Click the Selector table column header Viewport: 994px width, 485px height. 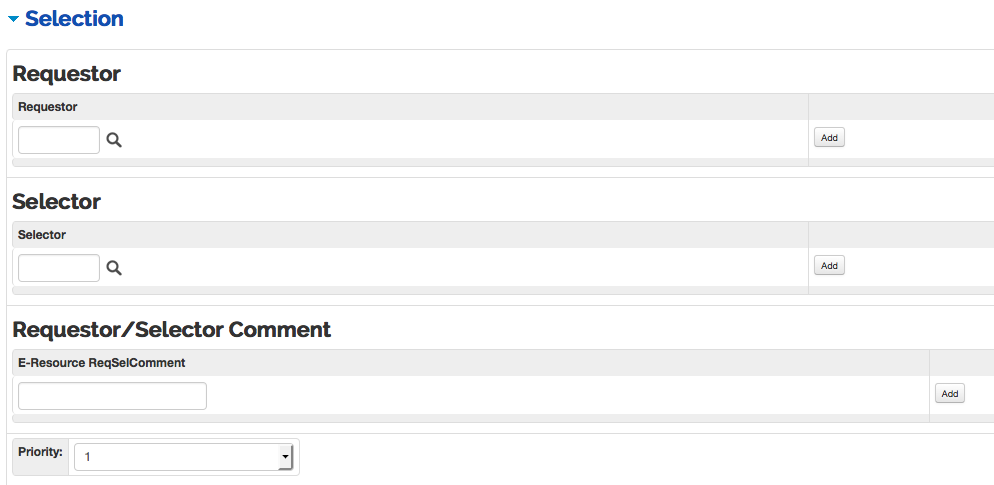click(42, 235)
